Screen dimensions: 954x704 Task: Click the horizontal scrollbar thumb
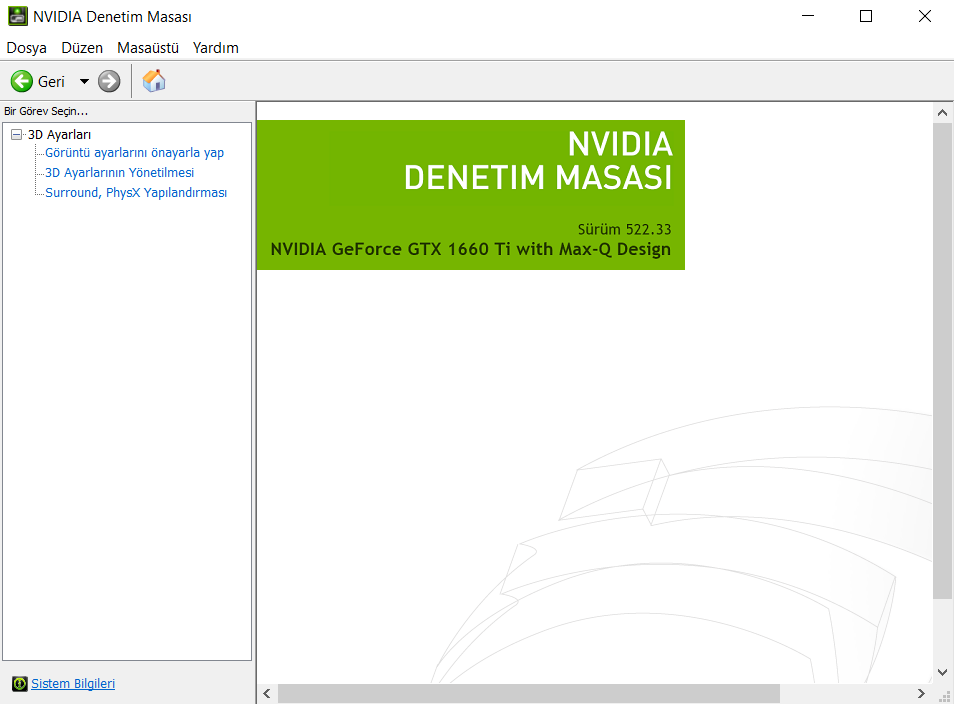tap(529, 694)
